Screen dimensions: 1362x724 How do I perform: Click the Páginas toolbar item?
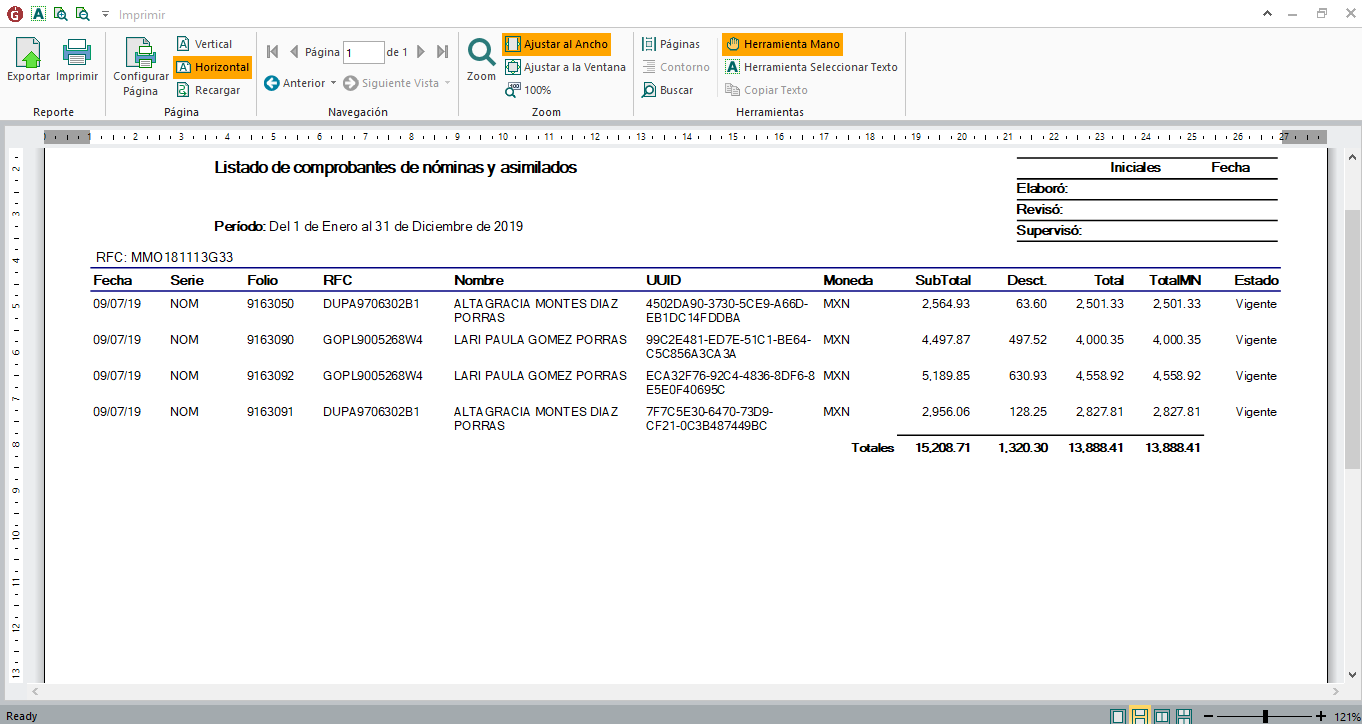point(670,44)
